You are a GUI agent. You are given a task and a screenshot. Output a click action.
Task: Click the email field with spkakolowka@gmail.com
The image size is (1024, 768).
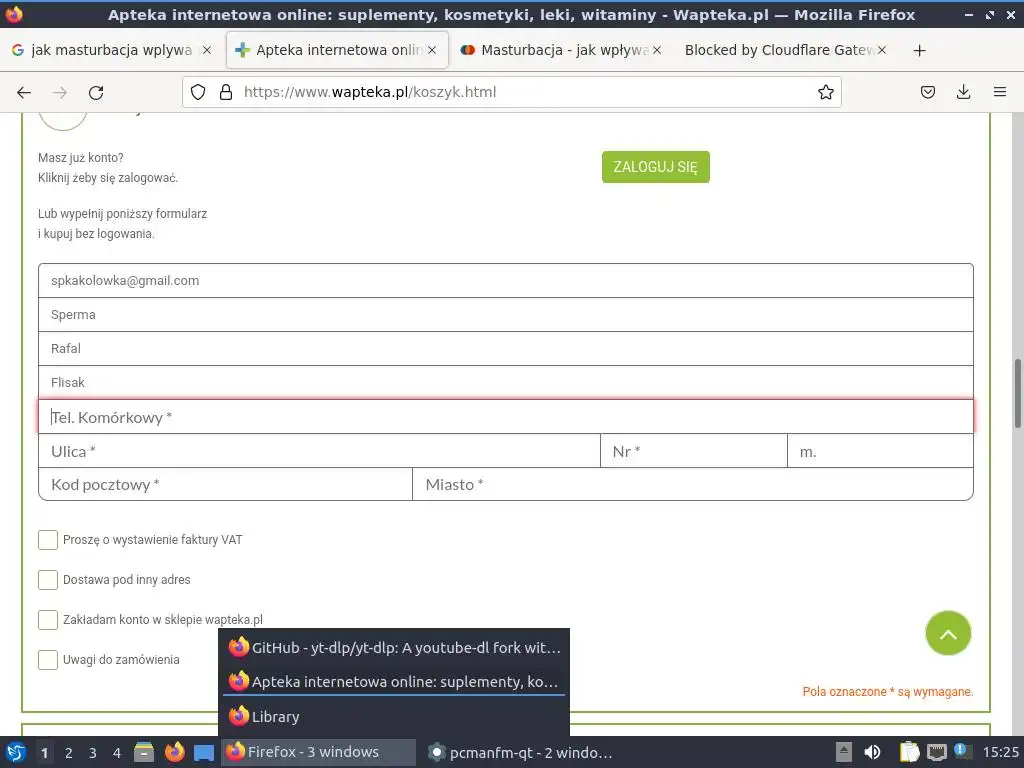(x=506, y=281)
